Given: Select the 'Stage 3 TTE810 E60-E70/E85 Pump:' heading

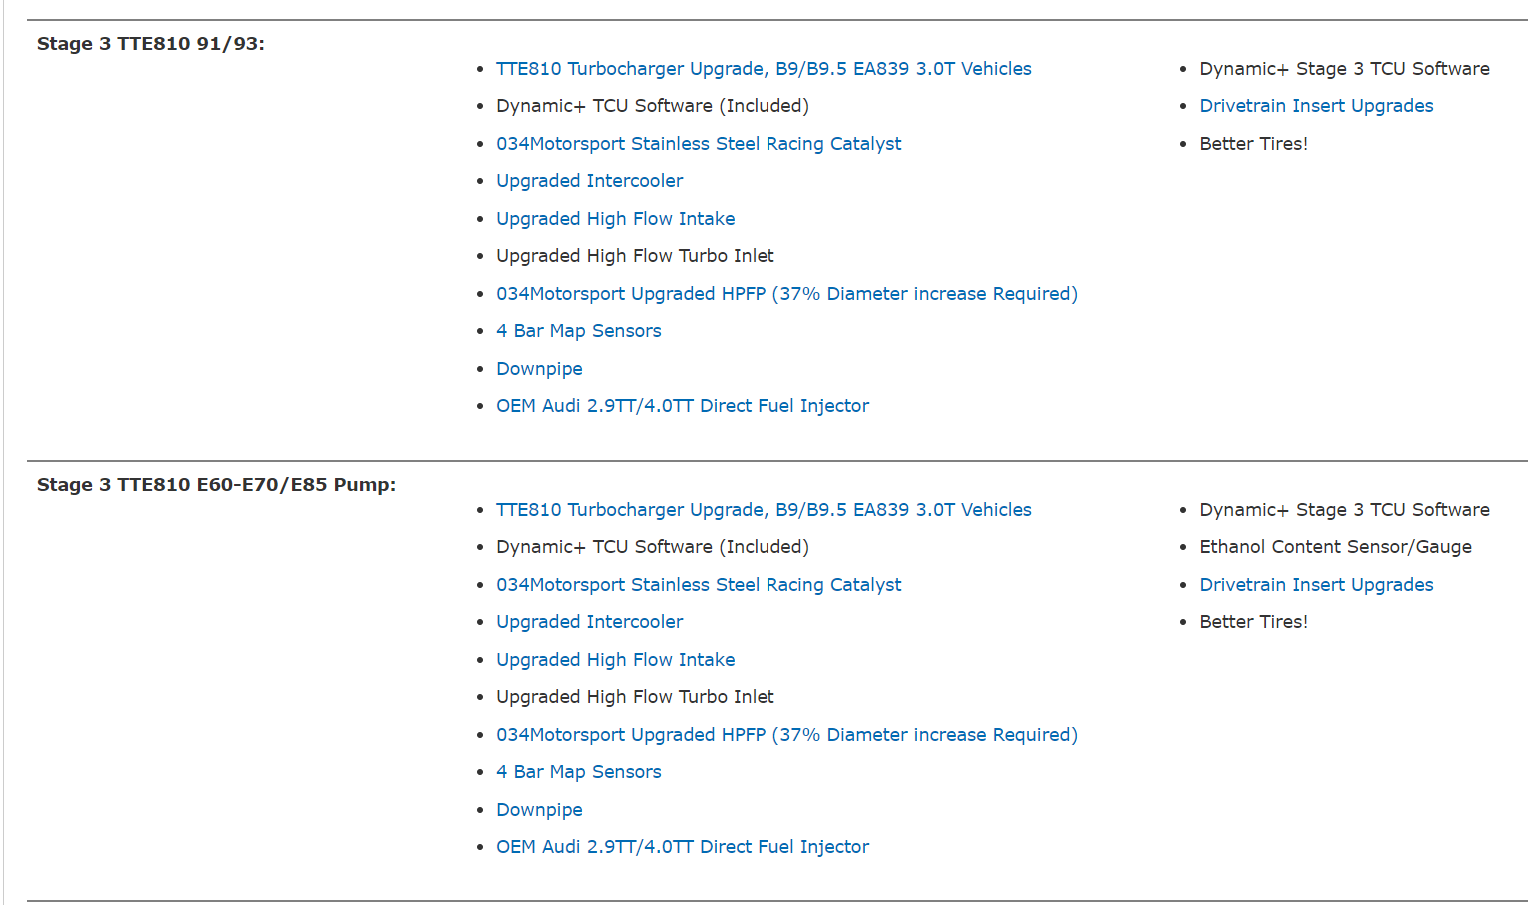Looking at the screenshot, I should pos(216,485).
